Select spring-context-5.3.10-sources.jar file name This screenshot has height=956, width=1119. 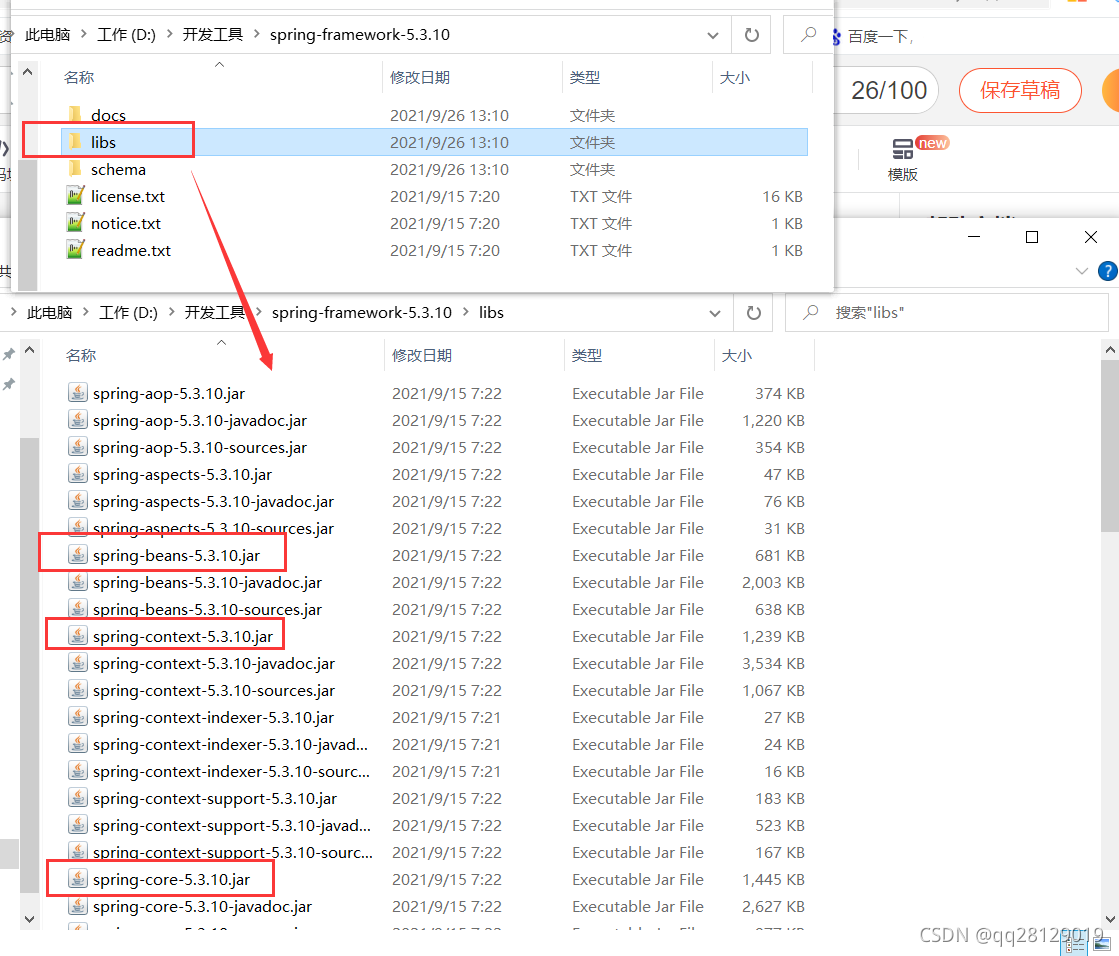213,691
